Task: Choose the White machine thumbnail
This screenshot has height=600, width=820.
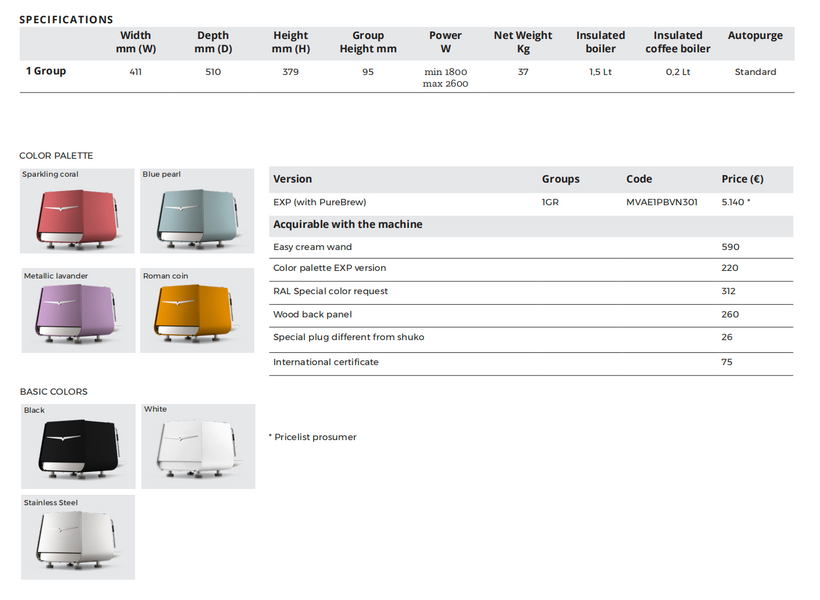Action: click(x=198, y=446)
